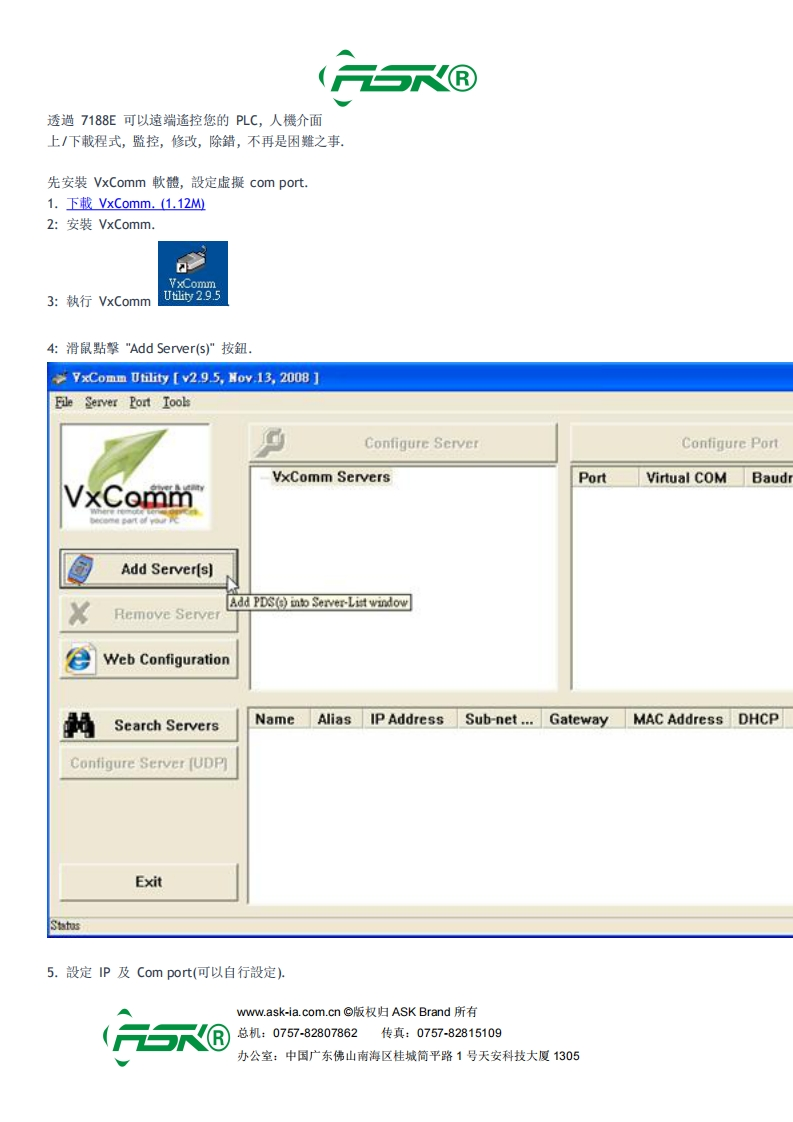This screenshot has height=1122, width=793.
Task: Select the VxComm Servers tree root
Action: tap(330, 477)
